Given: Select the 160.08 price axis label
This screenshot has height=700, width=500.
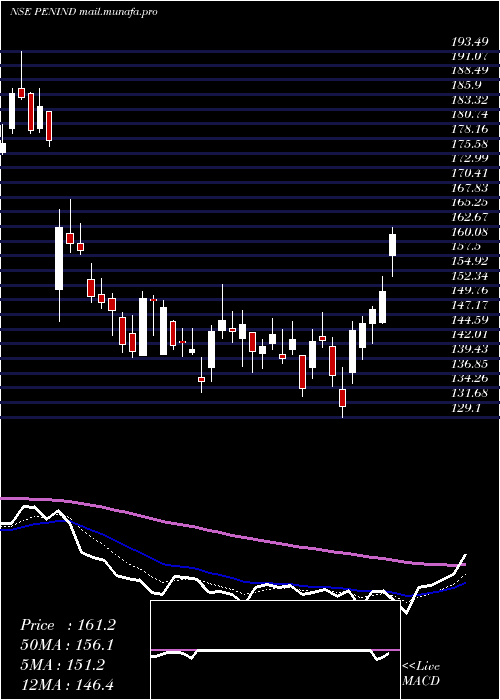Looking at the screenshot, I should [x=469, y=232].
